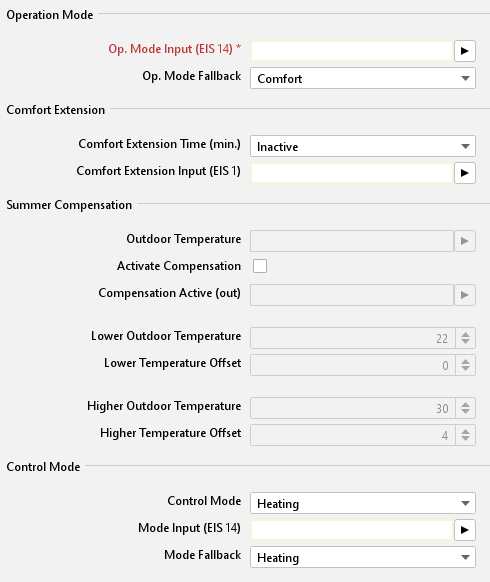
Task: Click arrow button beside Compensation Active (out) field
Action: [x=464, y=295]
